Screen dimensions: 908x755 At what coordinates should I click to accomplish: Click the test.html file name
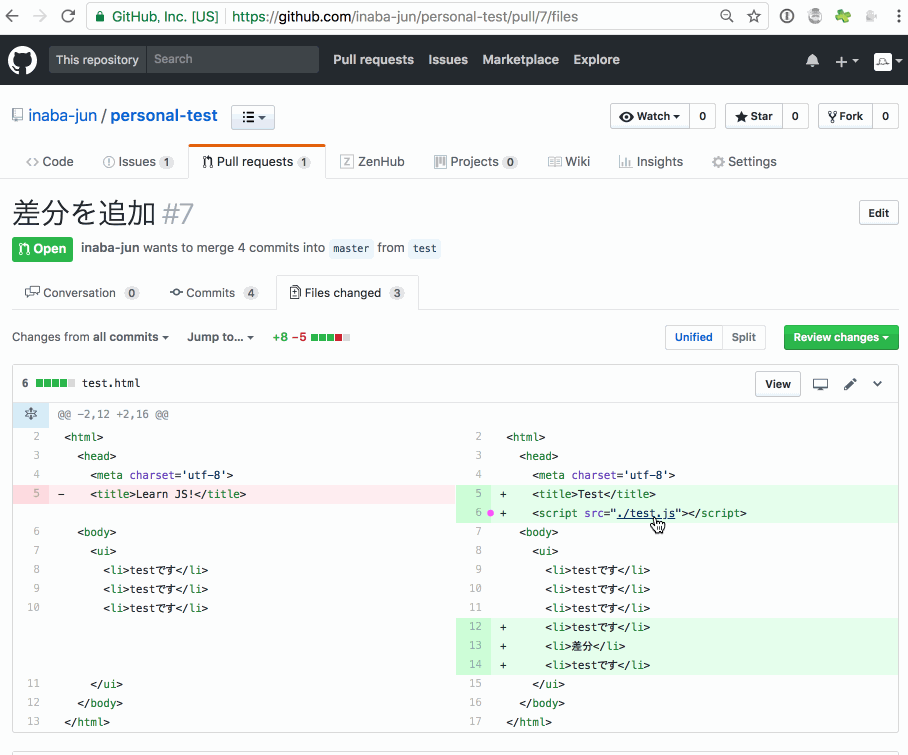click(x=111, y=383)
